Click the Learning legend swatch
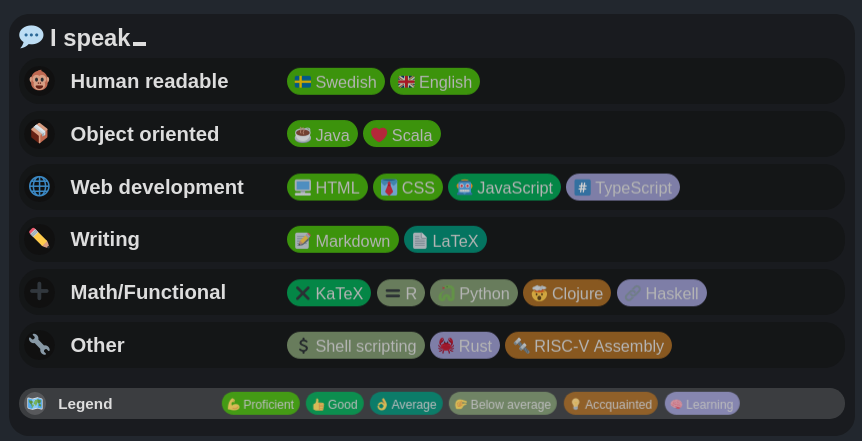 702,404
